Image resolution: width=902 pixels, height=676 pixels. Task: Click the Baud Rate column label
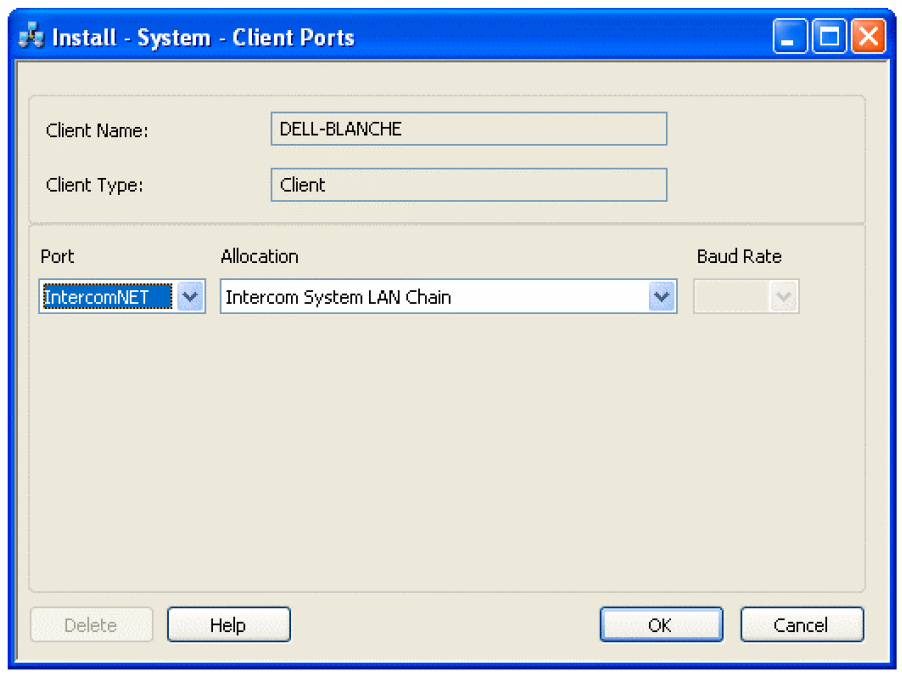739,256
